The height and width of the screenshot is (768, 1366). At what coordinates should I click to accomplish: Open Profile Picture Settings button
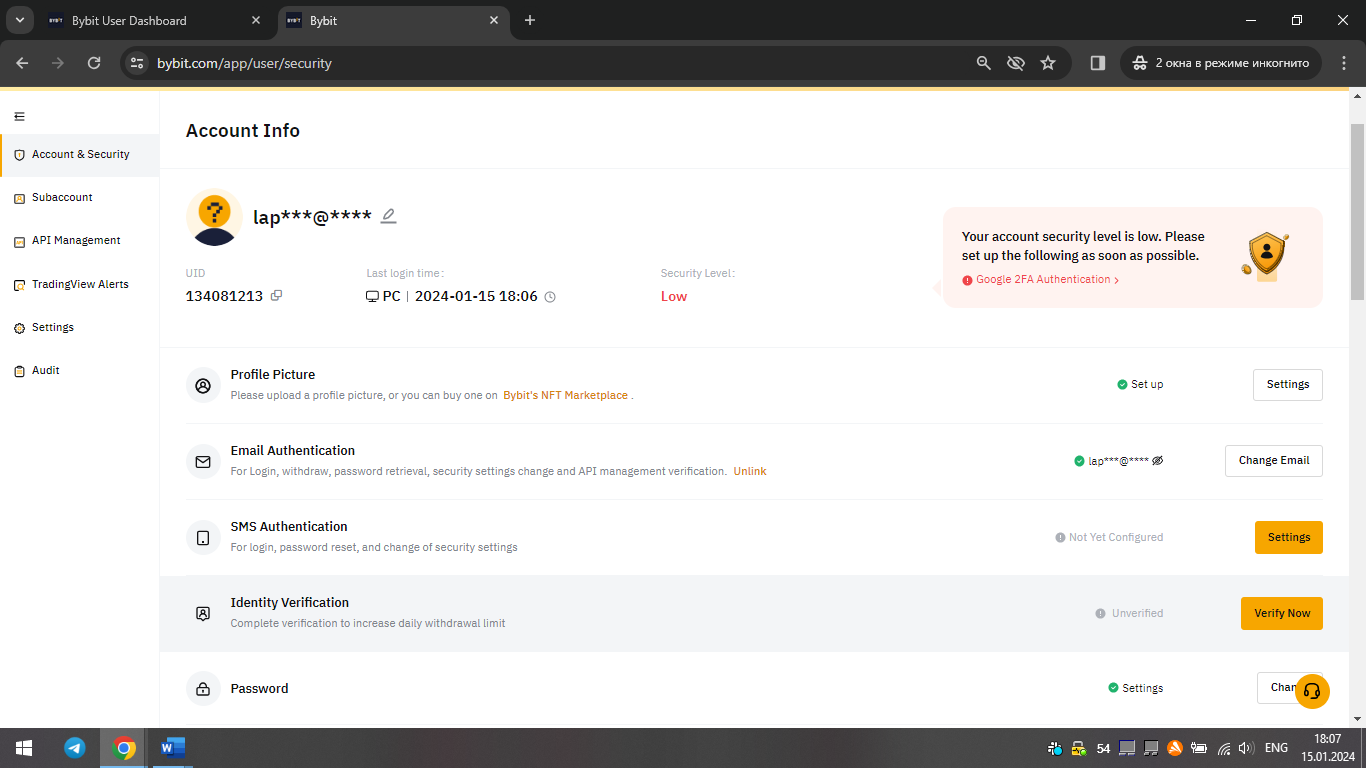(x=1288, y=385)
